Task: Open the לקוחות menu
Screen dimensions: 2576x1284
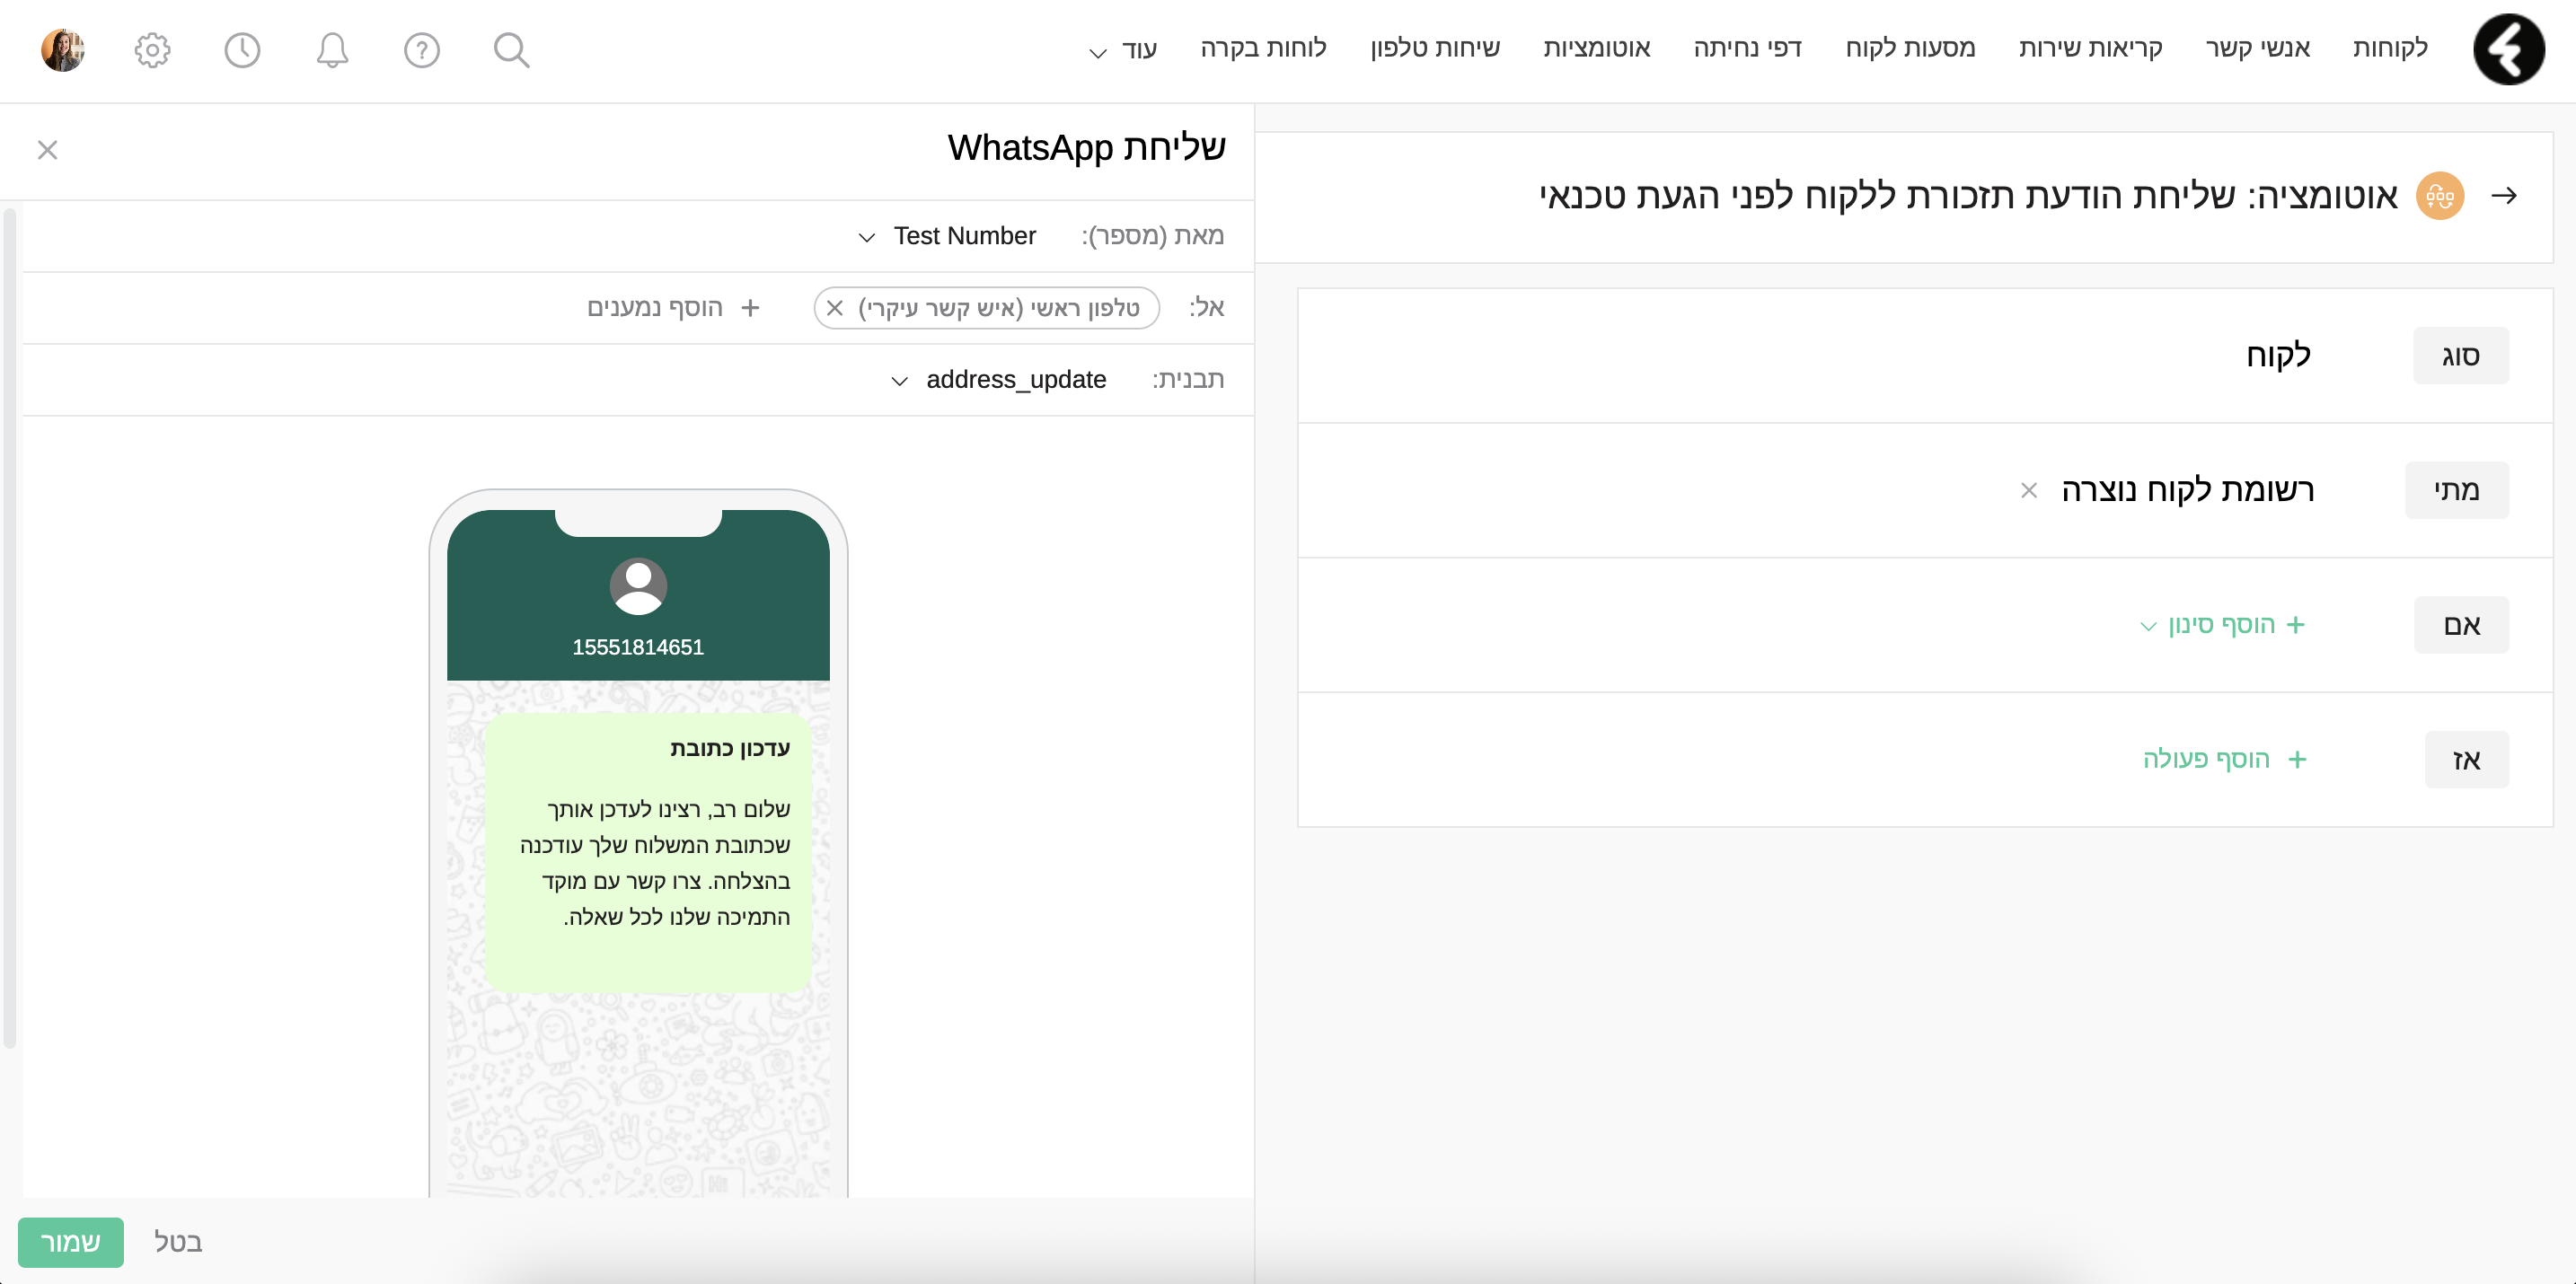Action: [2390, 48]
